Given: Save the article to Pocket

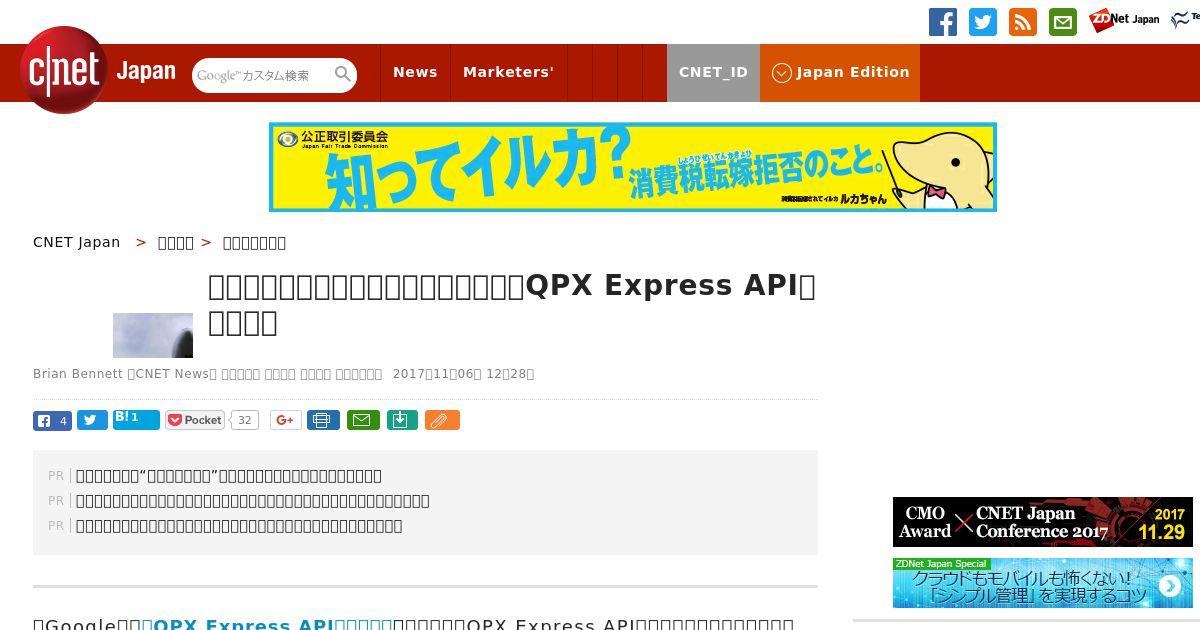Looking at the screenshot, I should pos(195,420).
